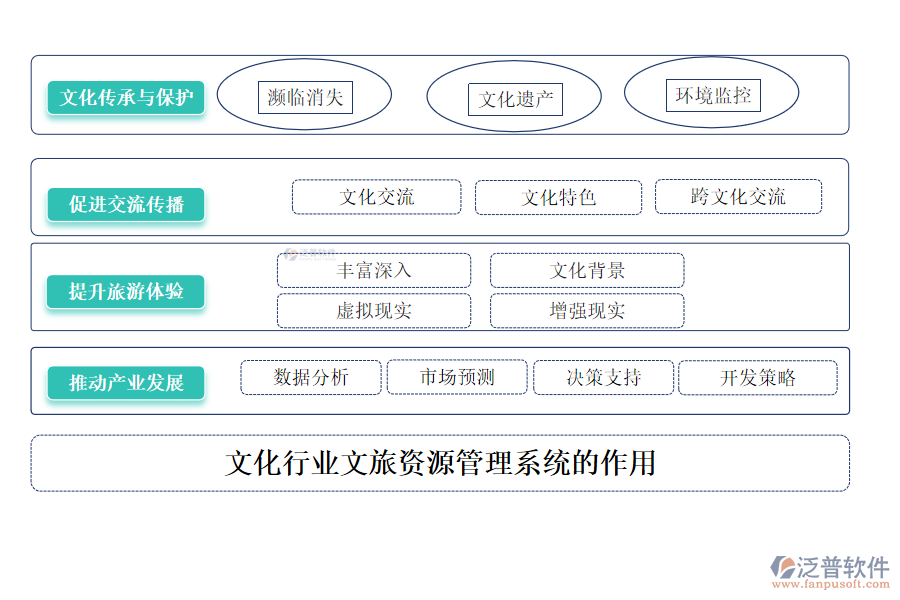Click the 文化行业文旅资源管理系统的作用 title
This screenshot has height=600, width=900.
click(x=440, y=463)
